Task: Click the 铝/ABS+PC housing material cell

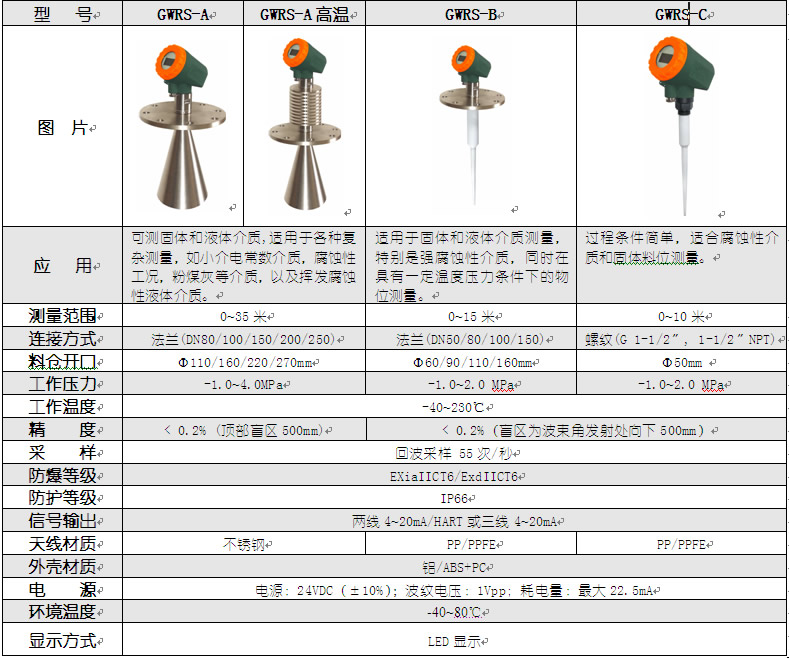Action: [455, 567]
